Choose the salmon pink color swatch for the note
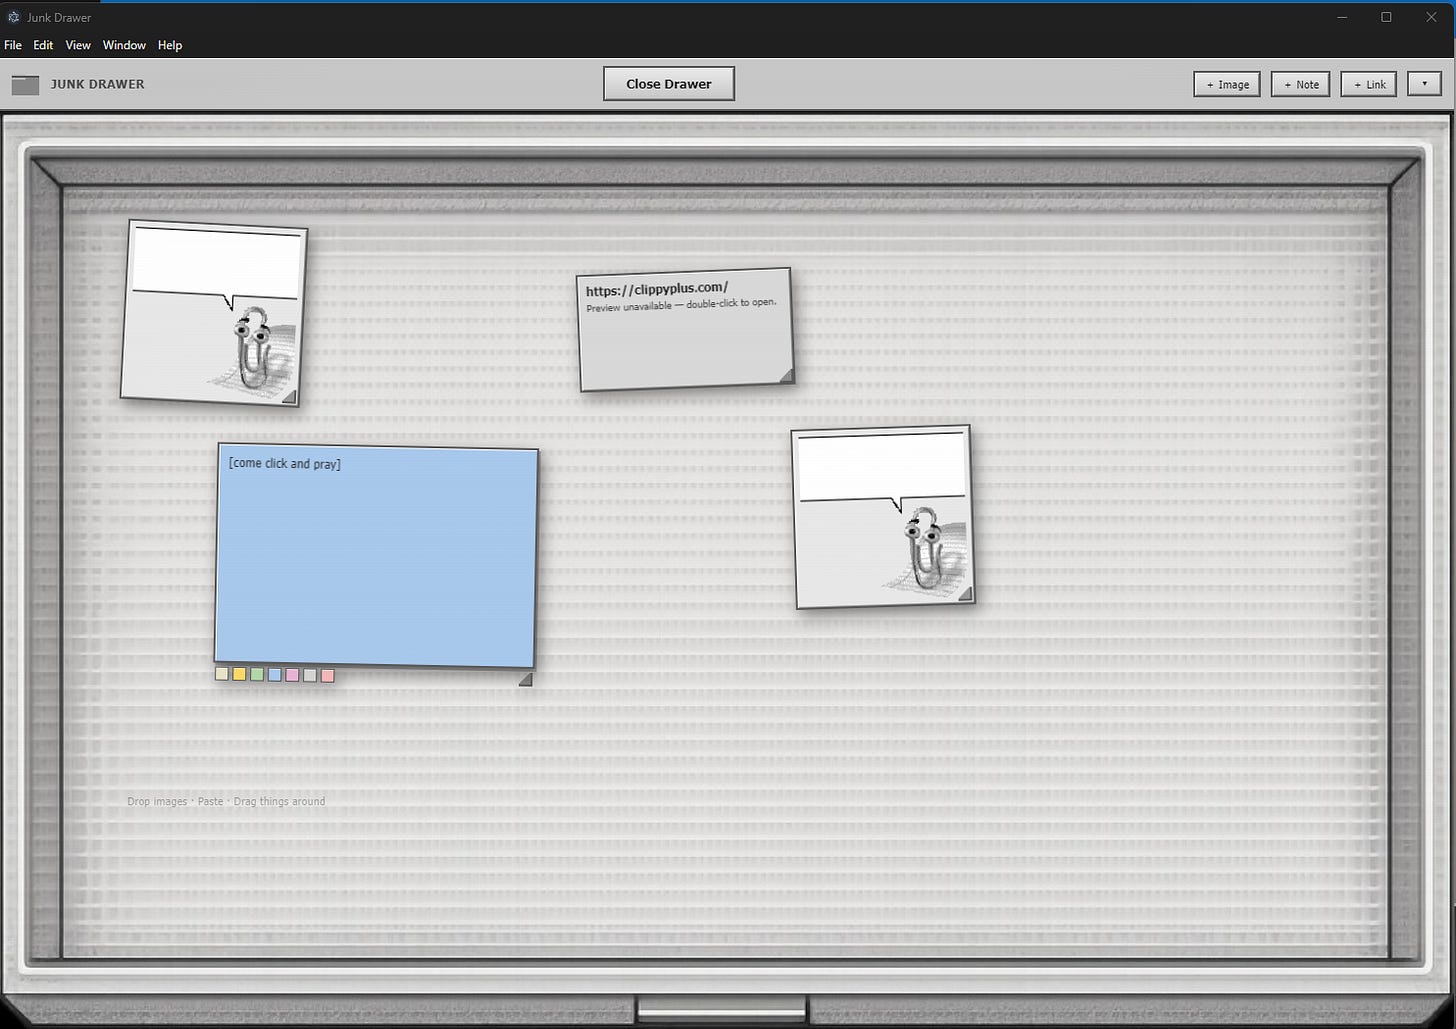 click(x=327, y=676)
